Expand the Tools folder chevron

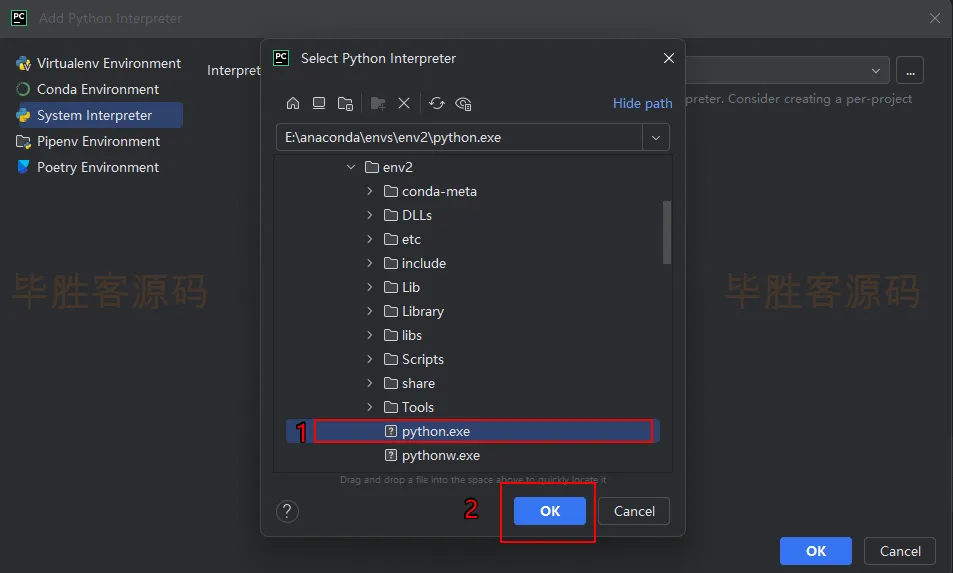click(370, 407)
